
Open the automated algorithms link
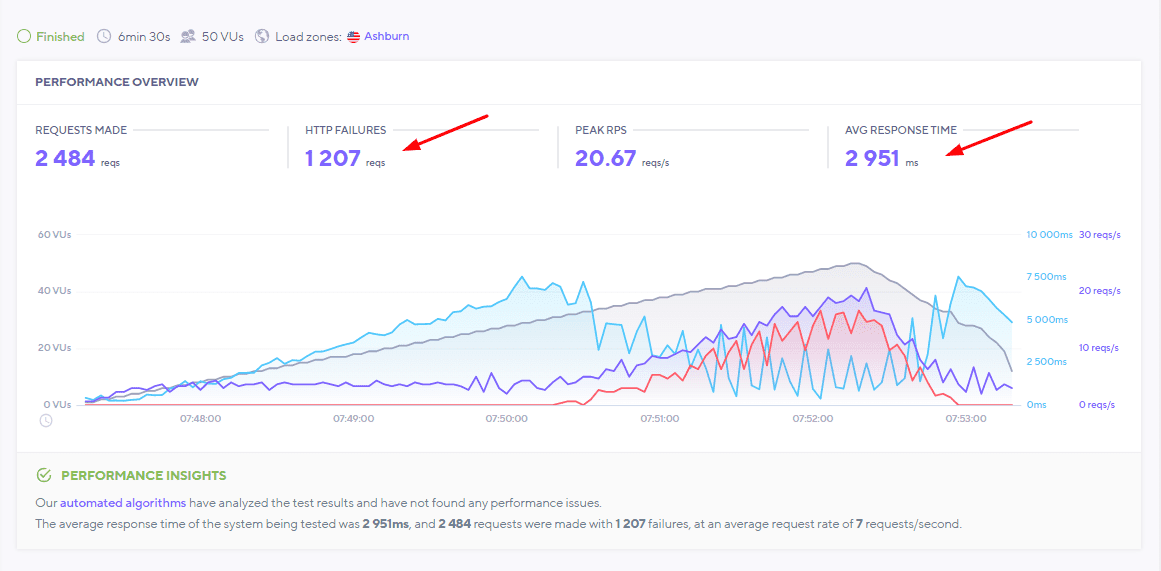(x=122, y=503)
